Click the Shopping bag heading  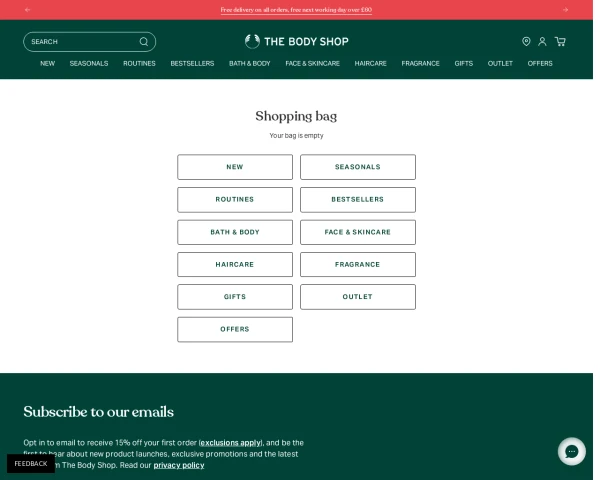[x=296, y=116]
